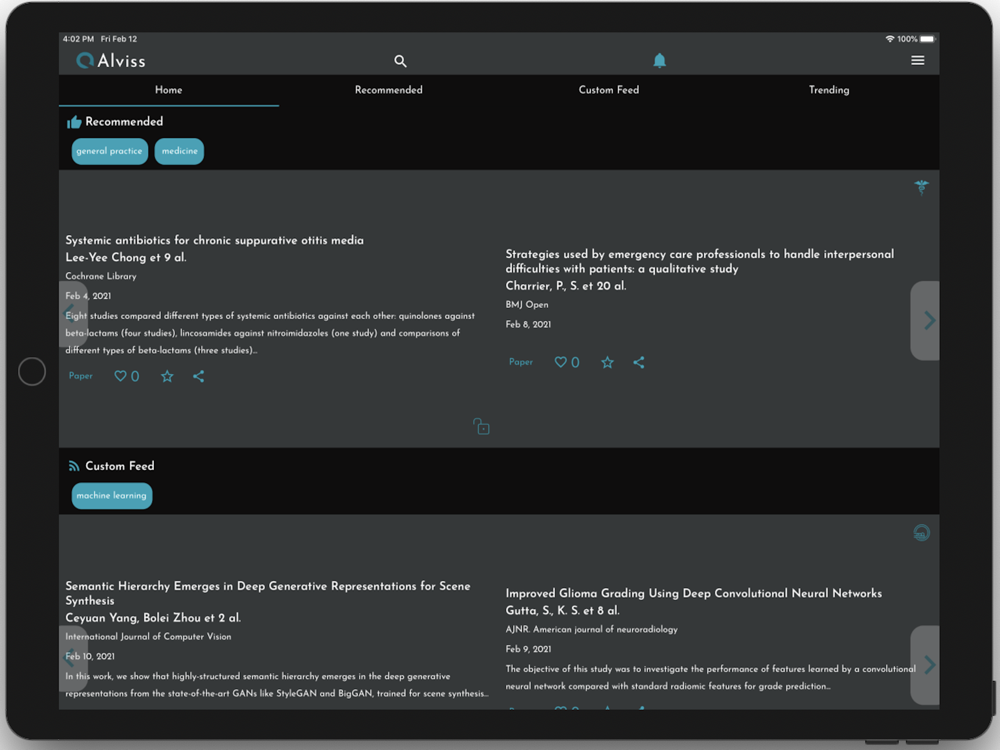Click authors Gutta, S., K. S. et 8 al.
Image resolution: width=1000 pixels, height=750 pixels.
[562, 610]
